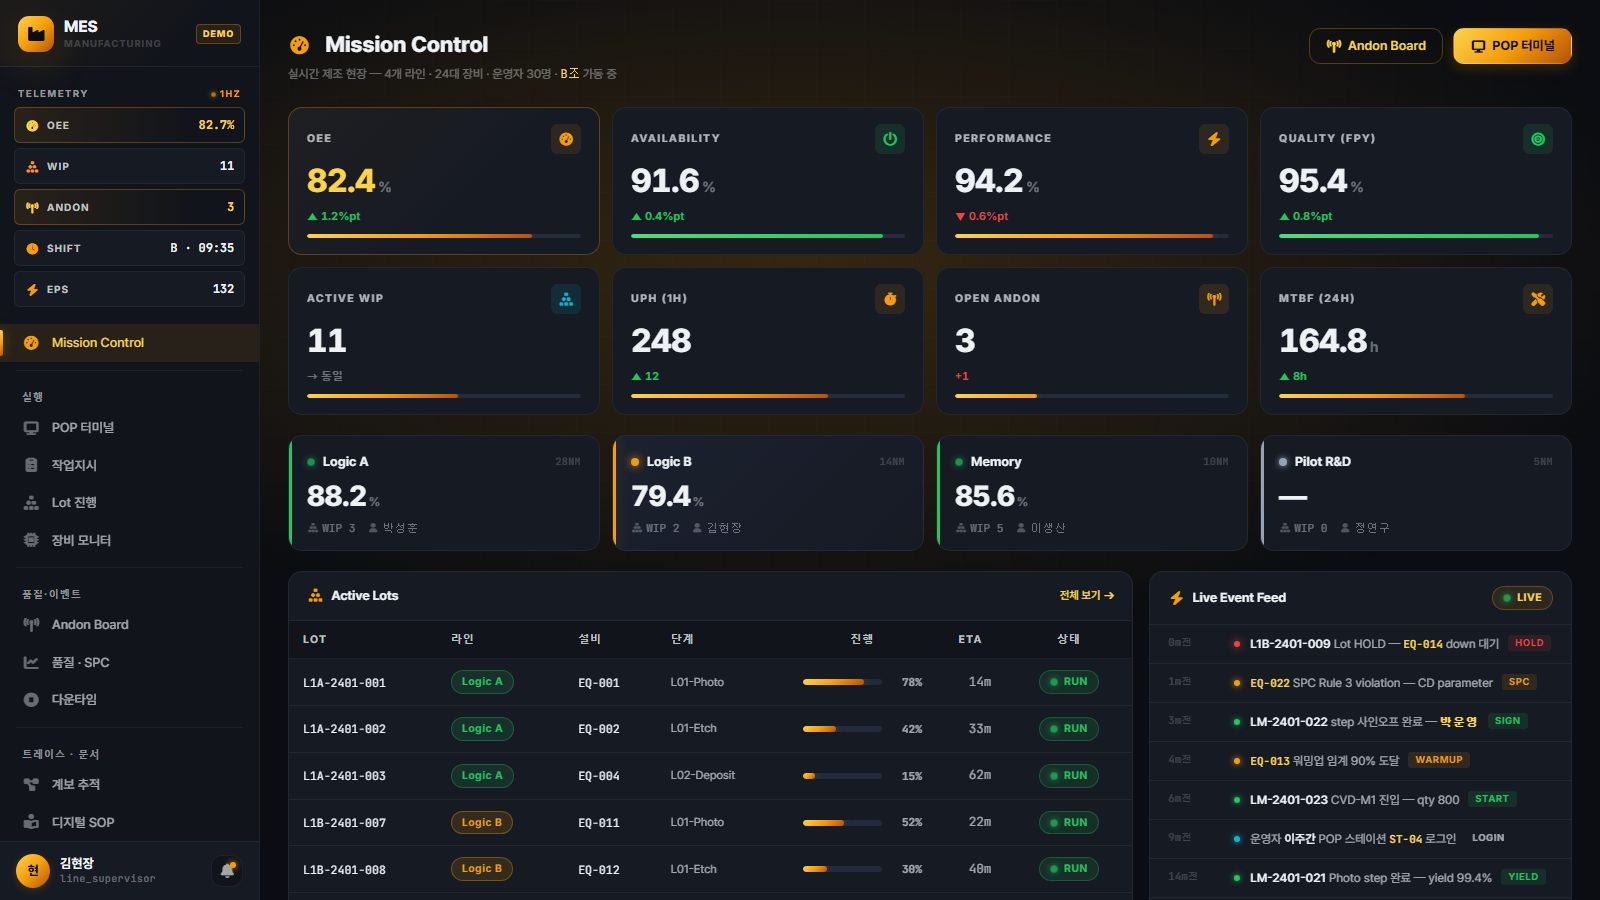The width and height of the screenshot is (1600, 900).
Task: Click the RUN status for lot L1A-2401-002
Action: (1068, 729)
